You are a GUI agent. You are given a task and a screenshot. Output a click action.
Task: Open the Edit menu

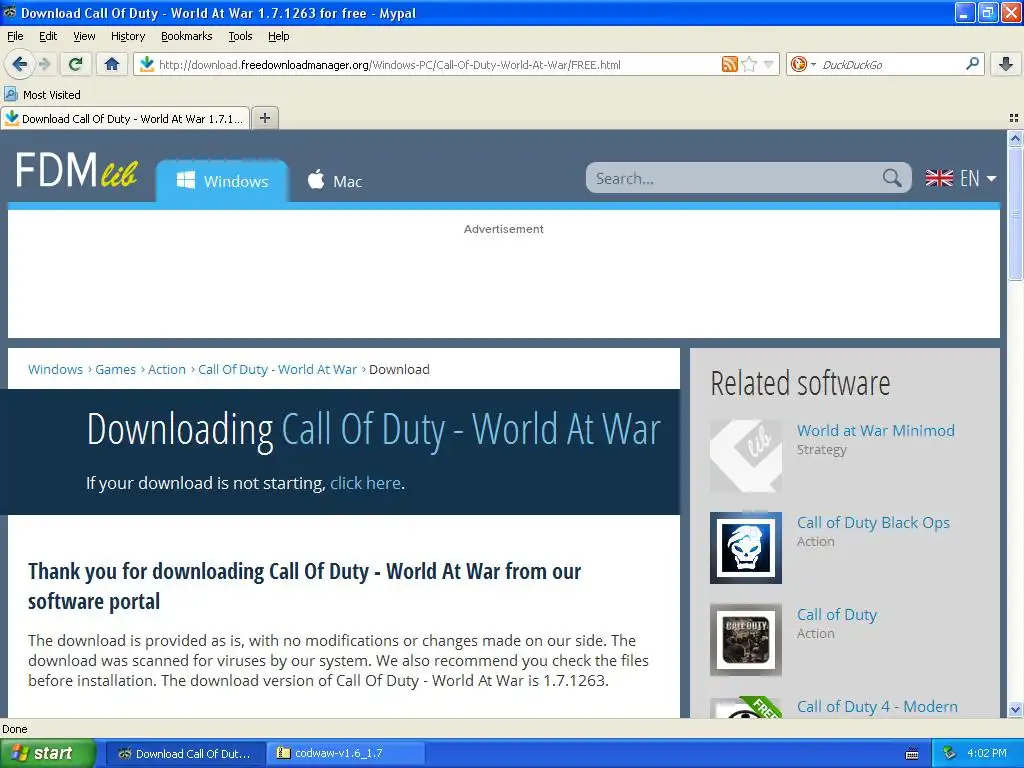pyautogui.click(x=48, y=36)
